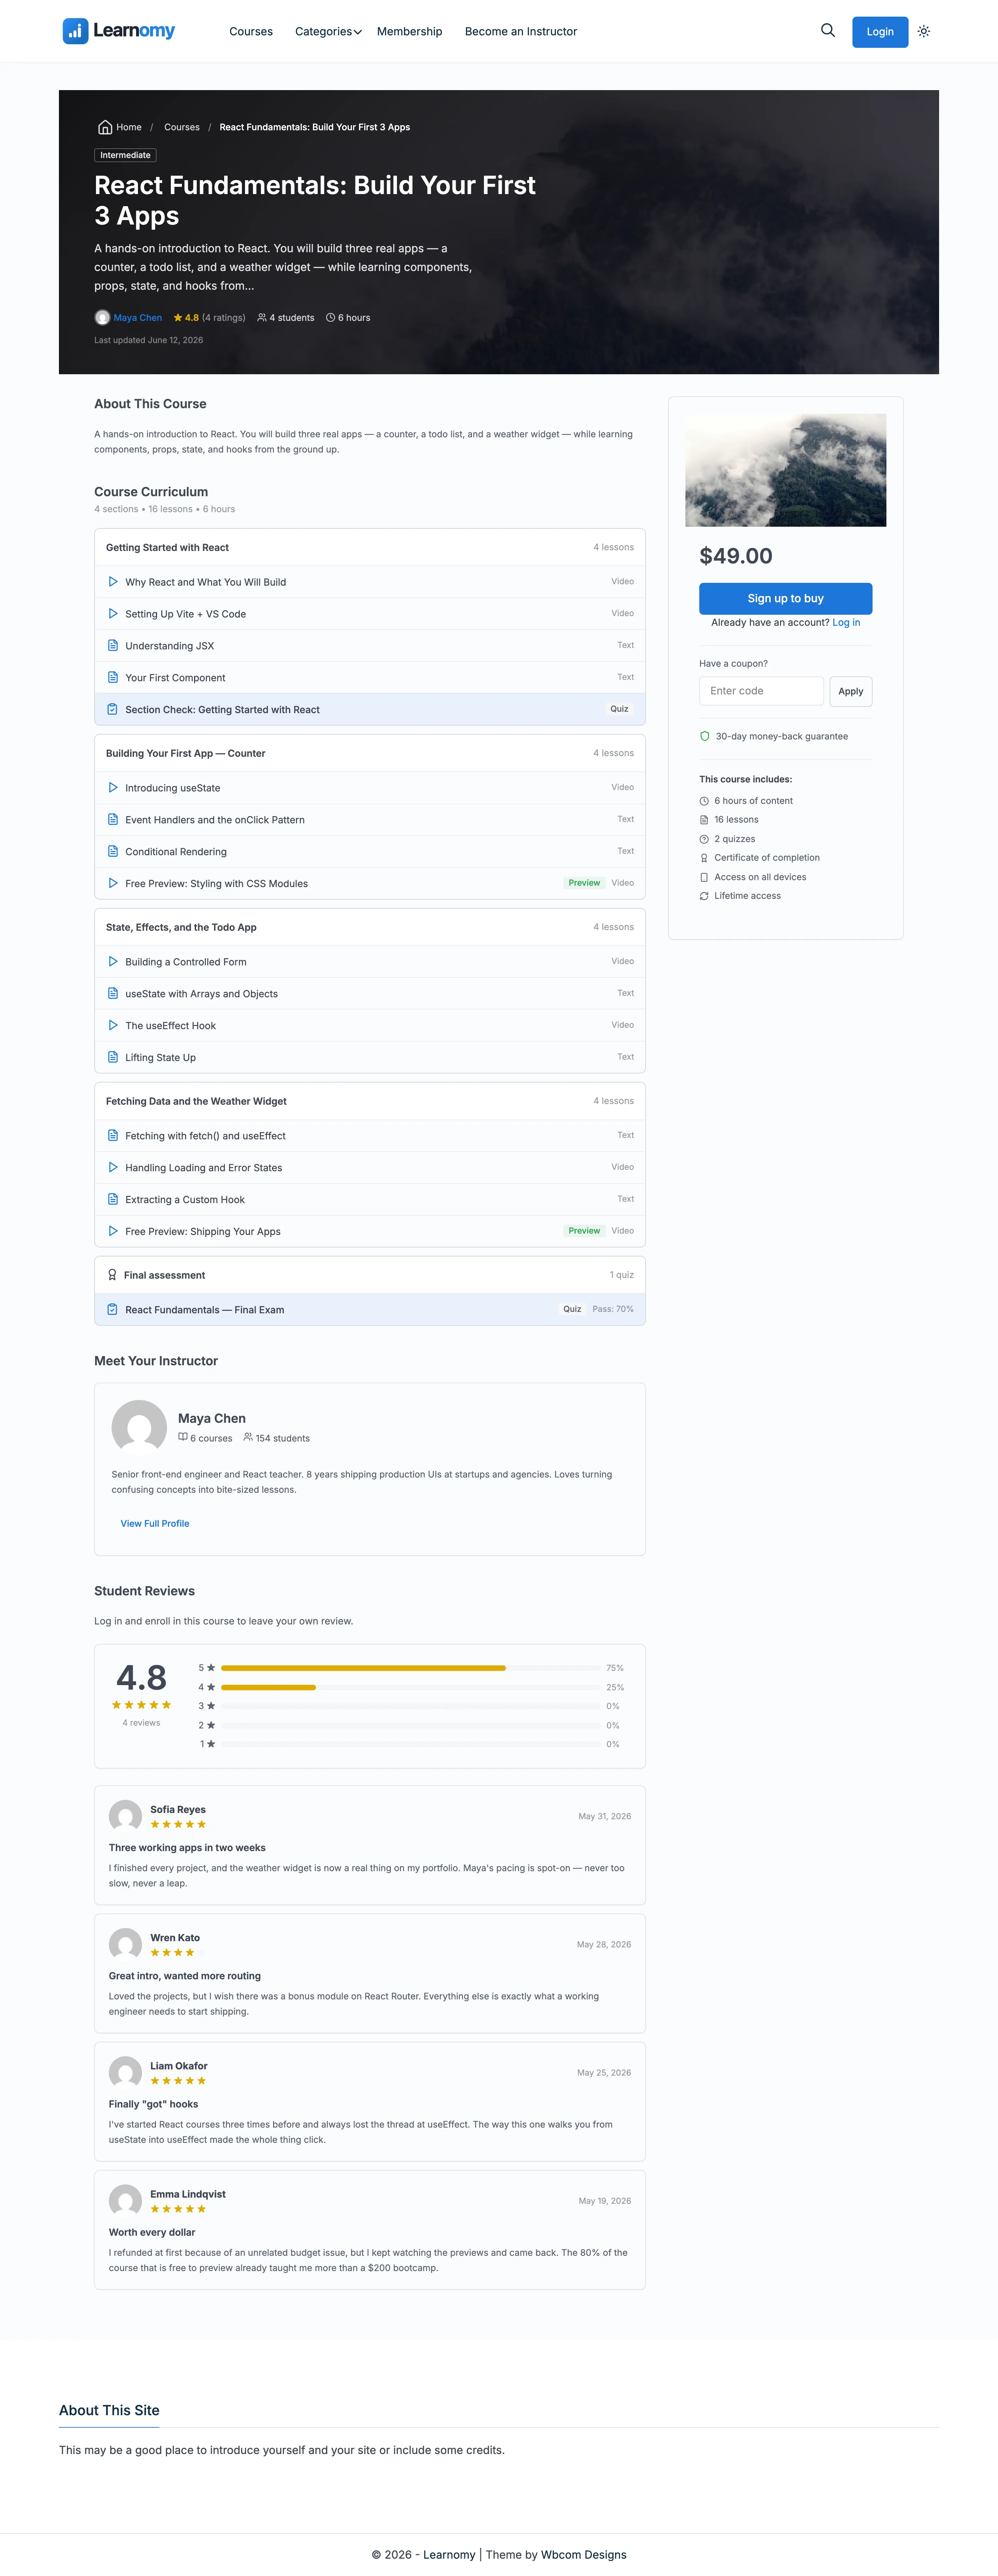Open the Categories dropdown

click(x=328, y=32)
